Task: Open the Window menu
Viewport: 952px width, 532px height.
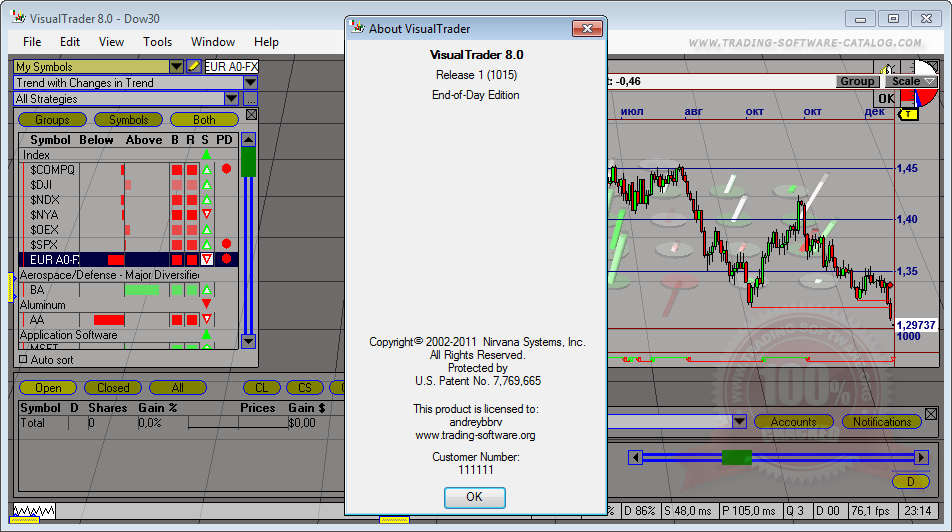Action: pyautogui.click(x=212, y=42)
